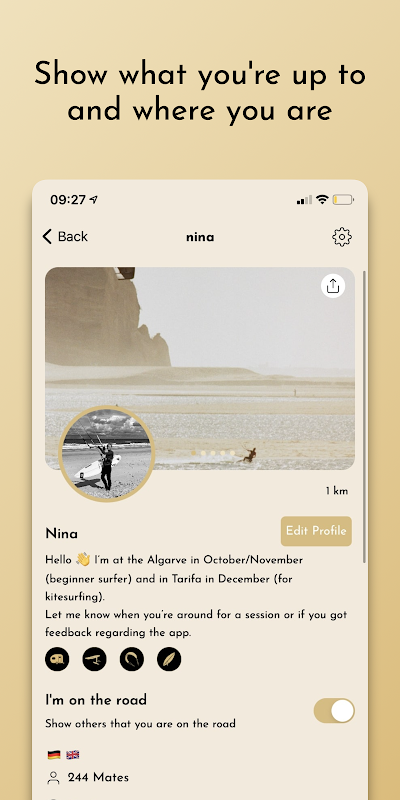Tap the 1 km distance label
The height and width of the screenshot is (800, 400).
point(337,491)
